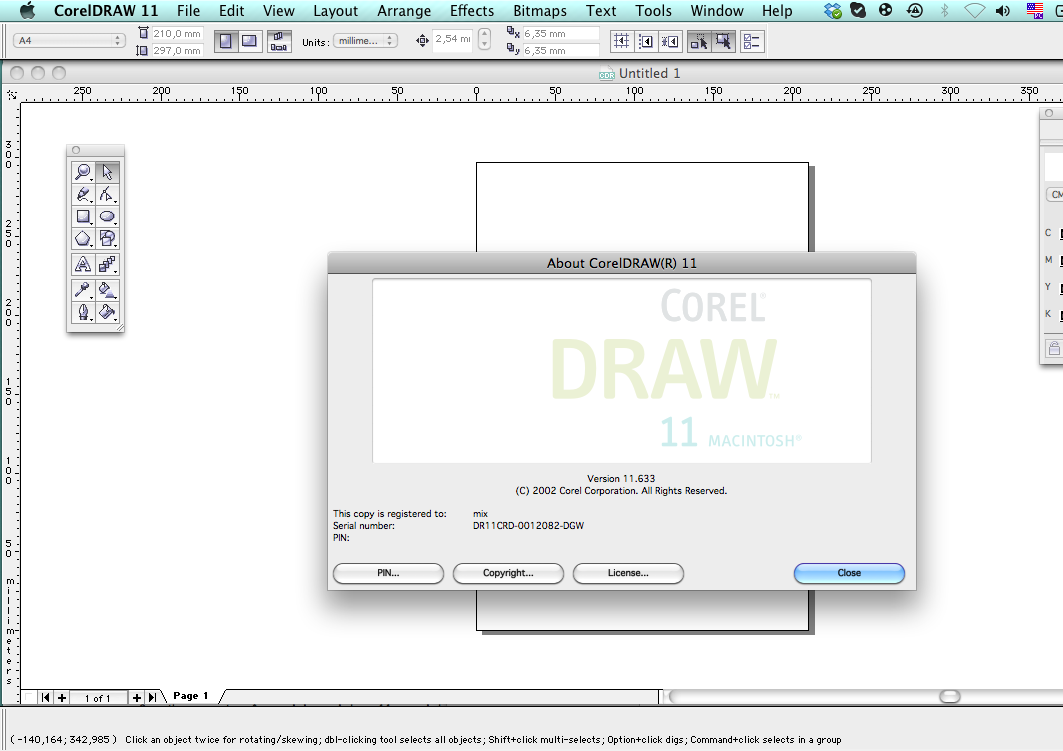Click the page layout default/current toggle button

[279, 41]
